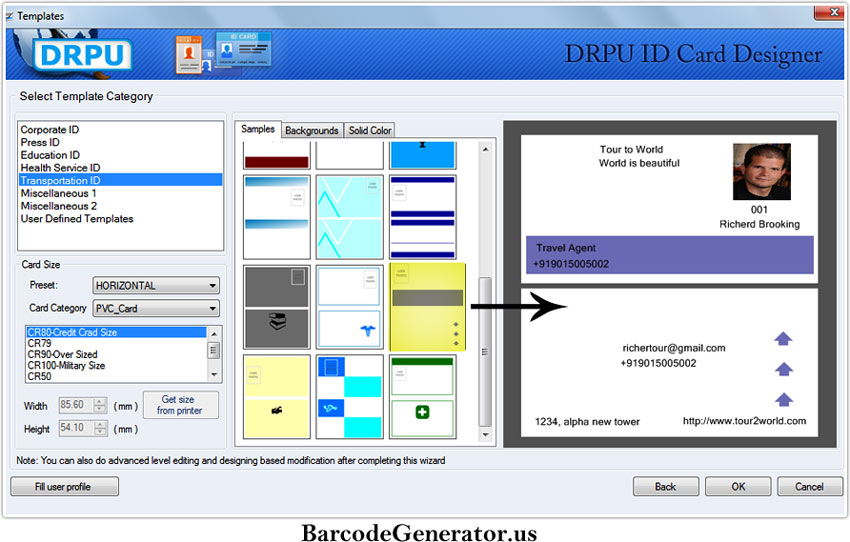Image resolution: width=850 pixels, height=542 pixels.
Task: Click the preview card photo
Action: pyautogui.click(x=762, y=172)
